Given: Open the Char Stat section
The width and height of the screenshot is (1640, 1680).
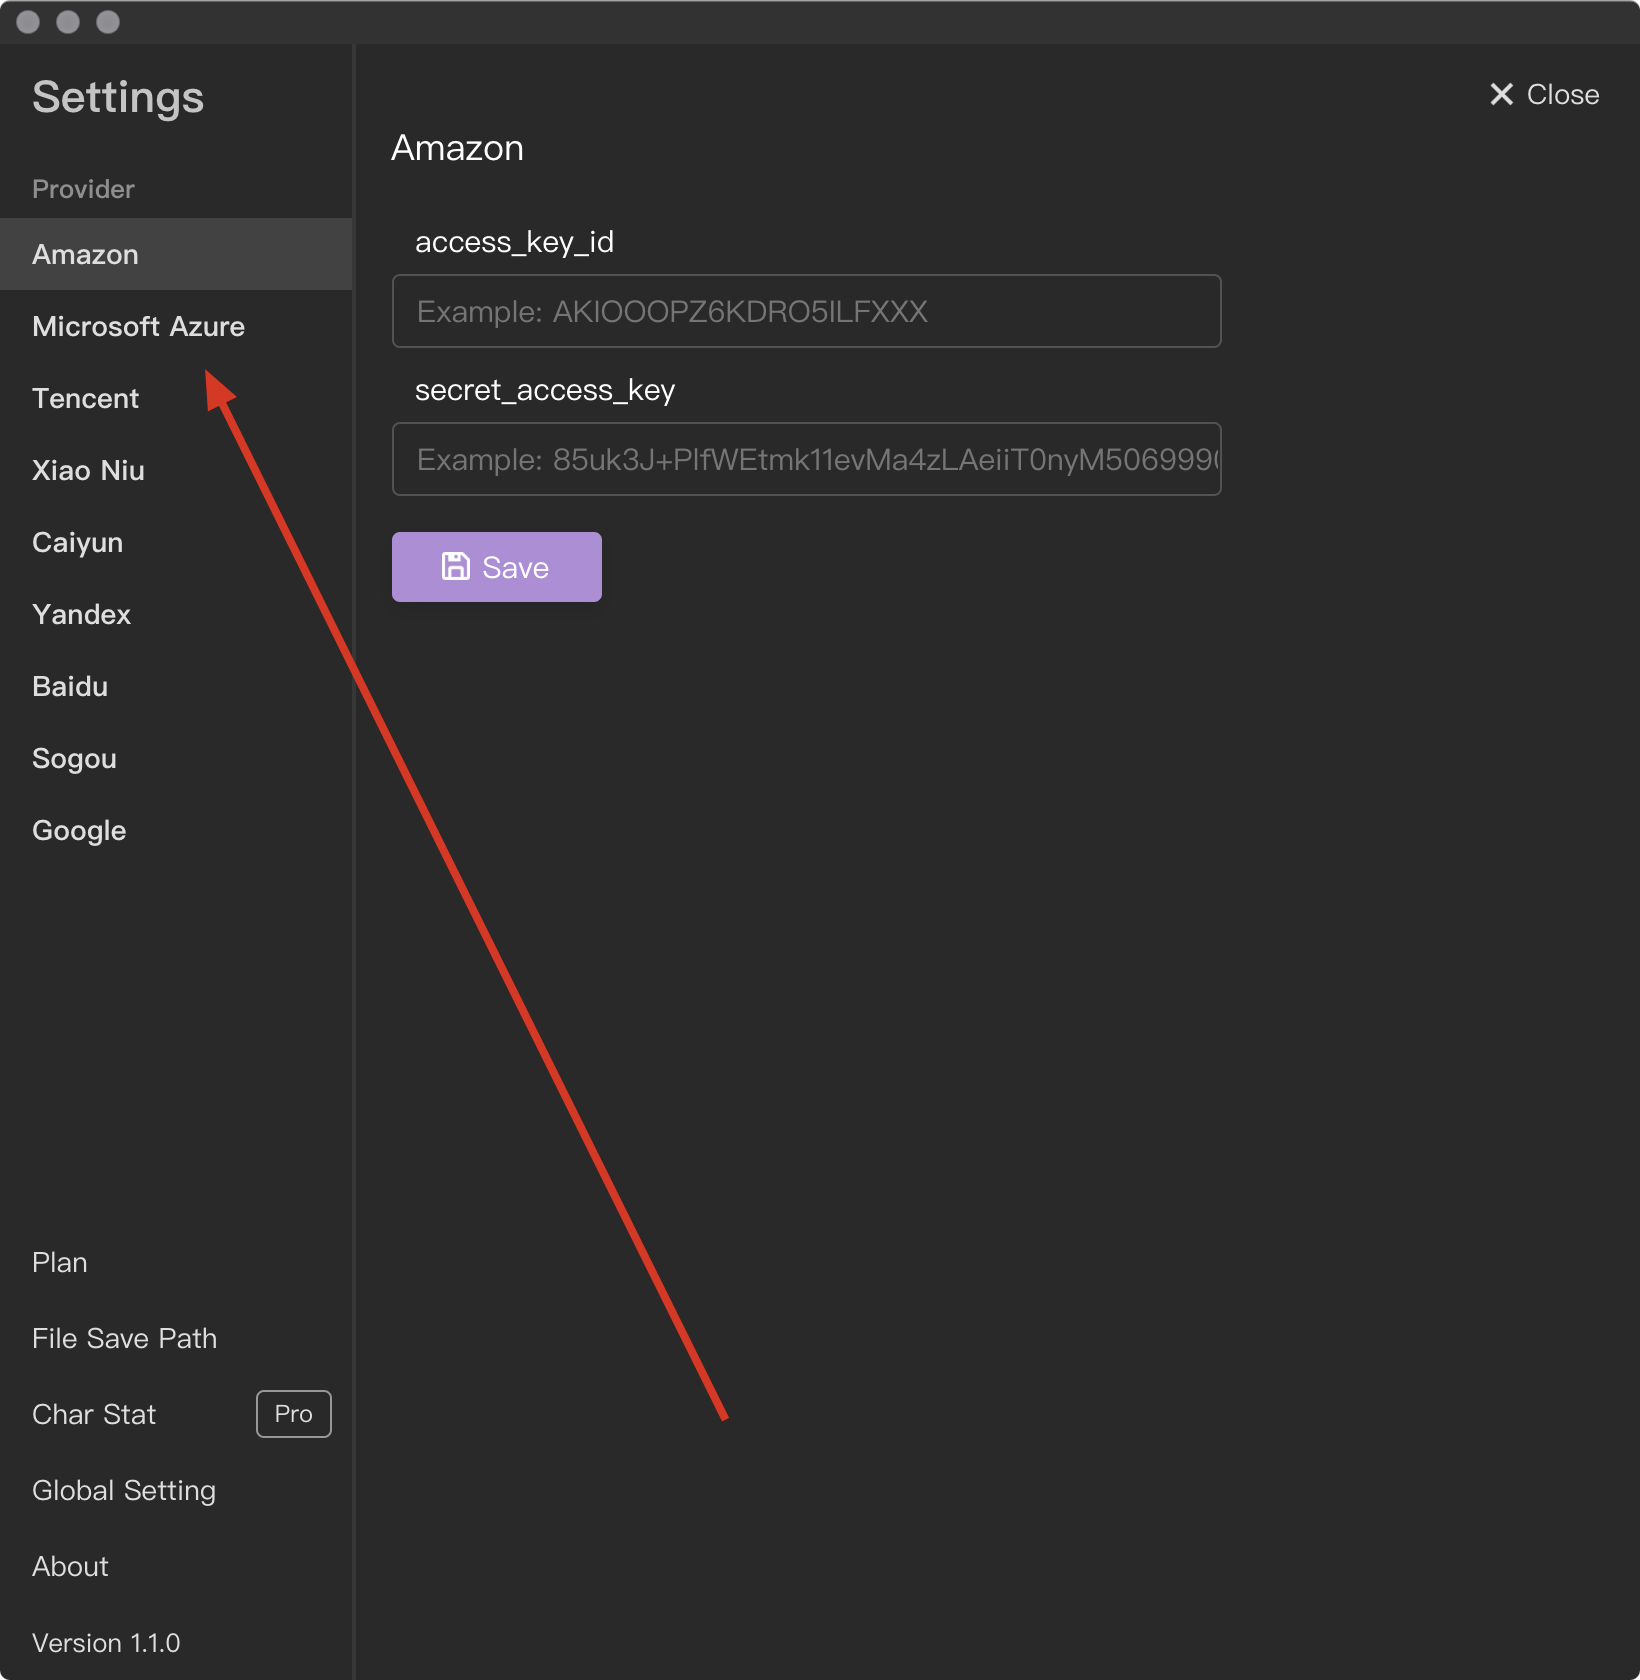Looking at the screenshot, I should click(x=94, y=1415).
